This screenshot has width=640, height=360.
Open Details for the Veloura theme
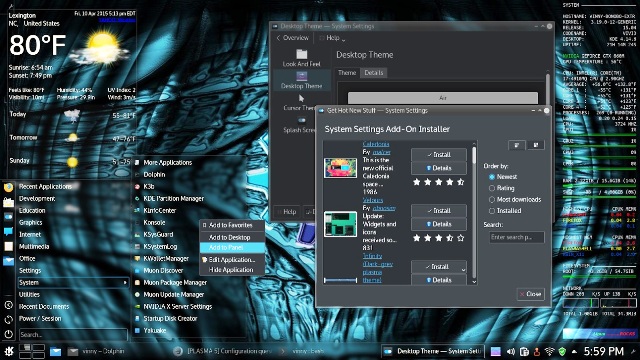coord(439,224)
